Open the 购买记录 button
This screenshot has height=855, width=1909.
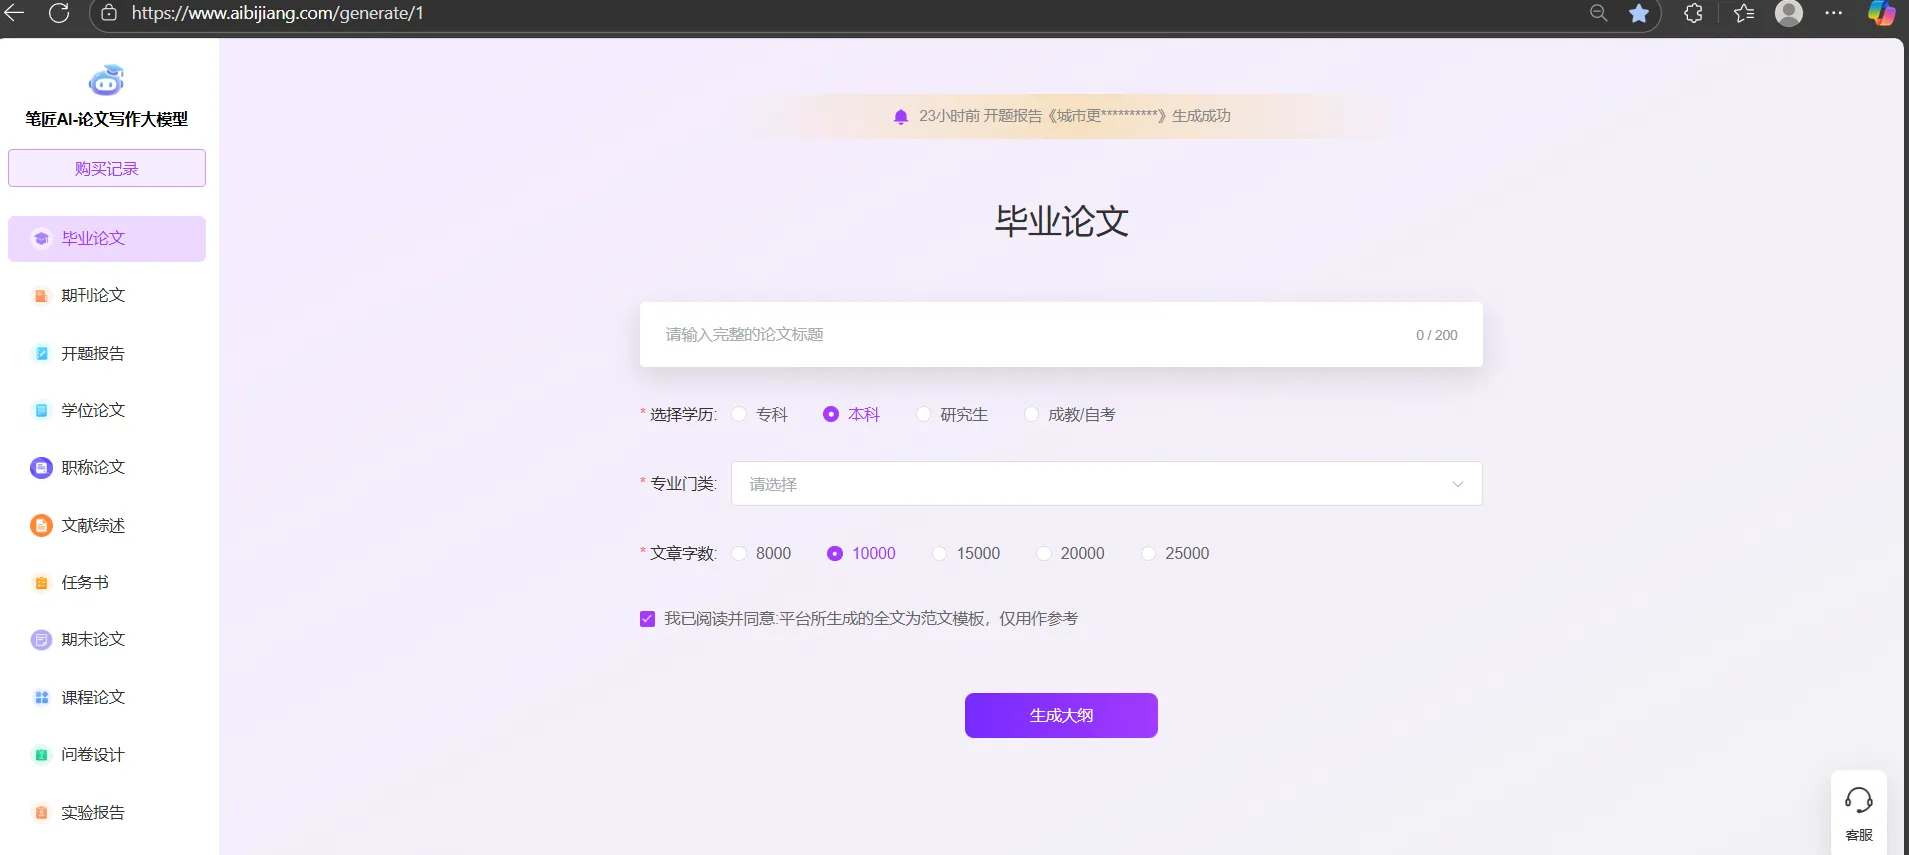(x=107, y=168)
